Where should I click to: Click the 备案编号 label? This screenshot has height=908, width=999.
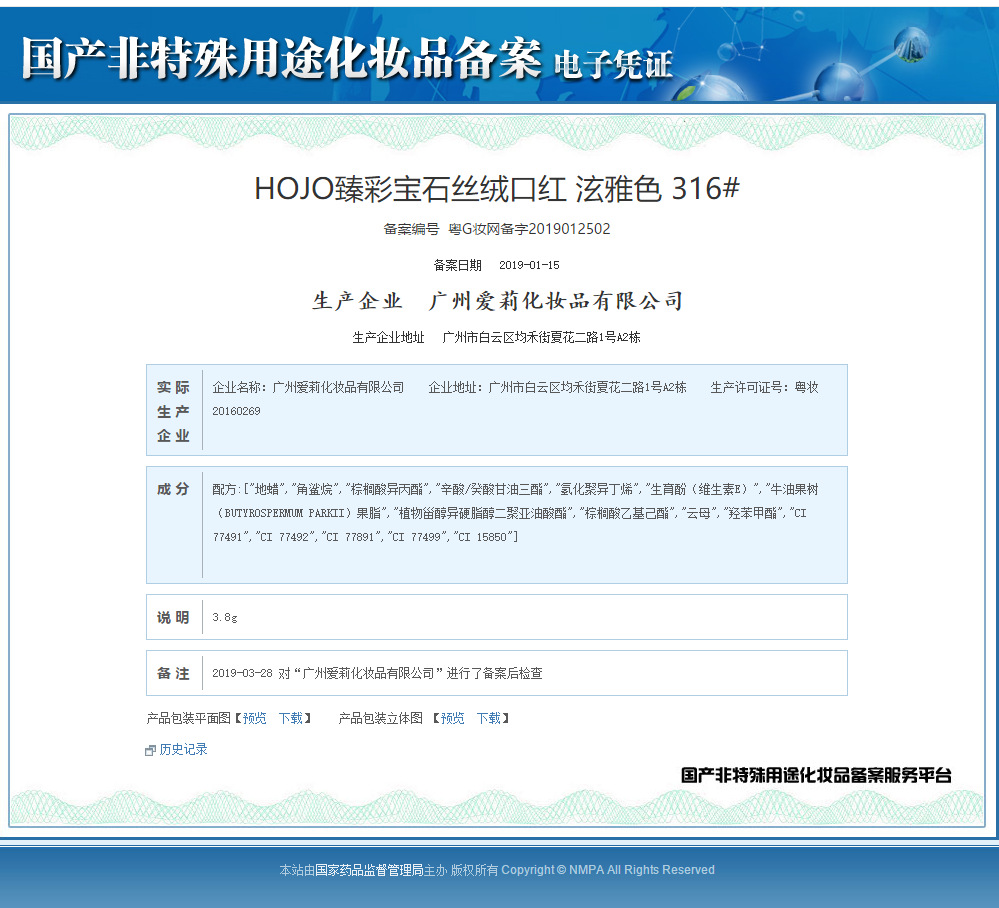(411, 229)
